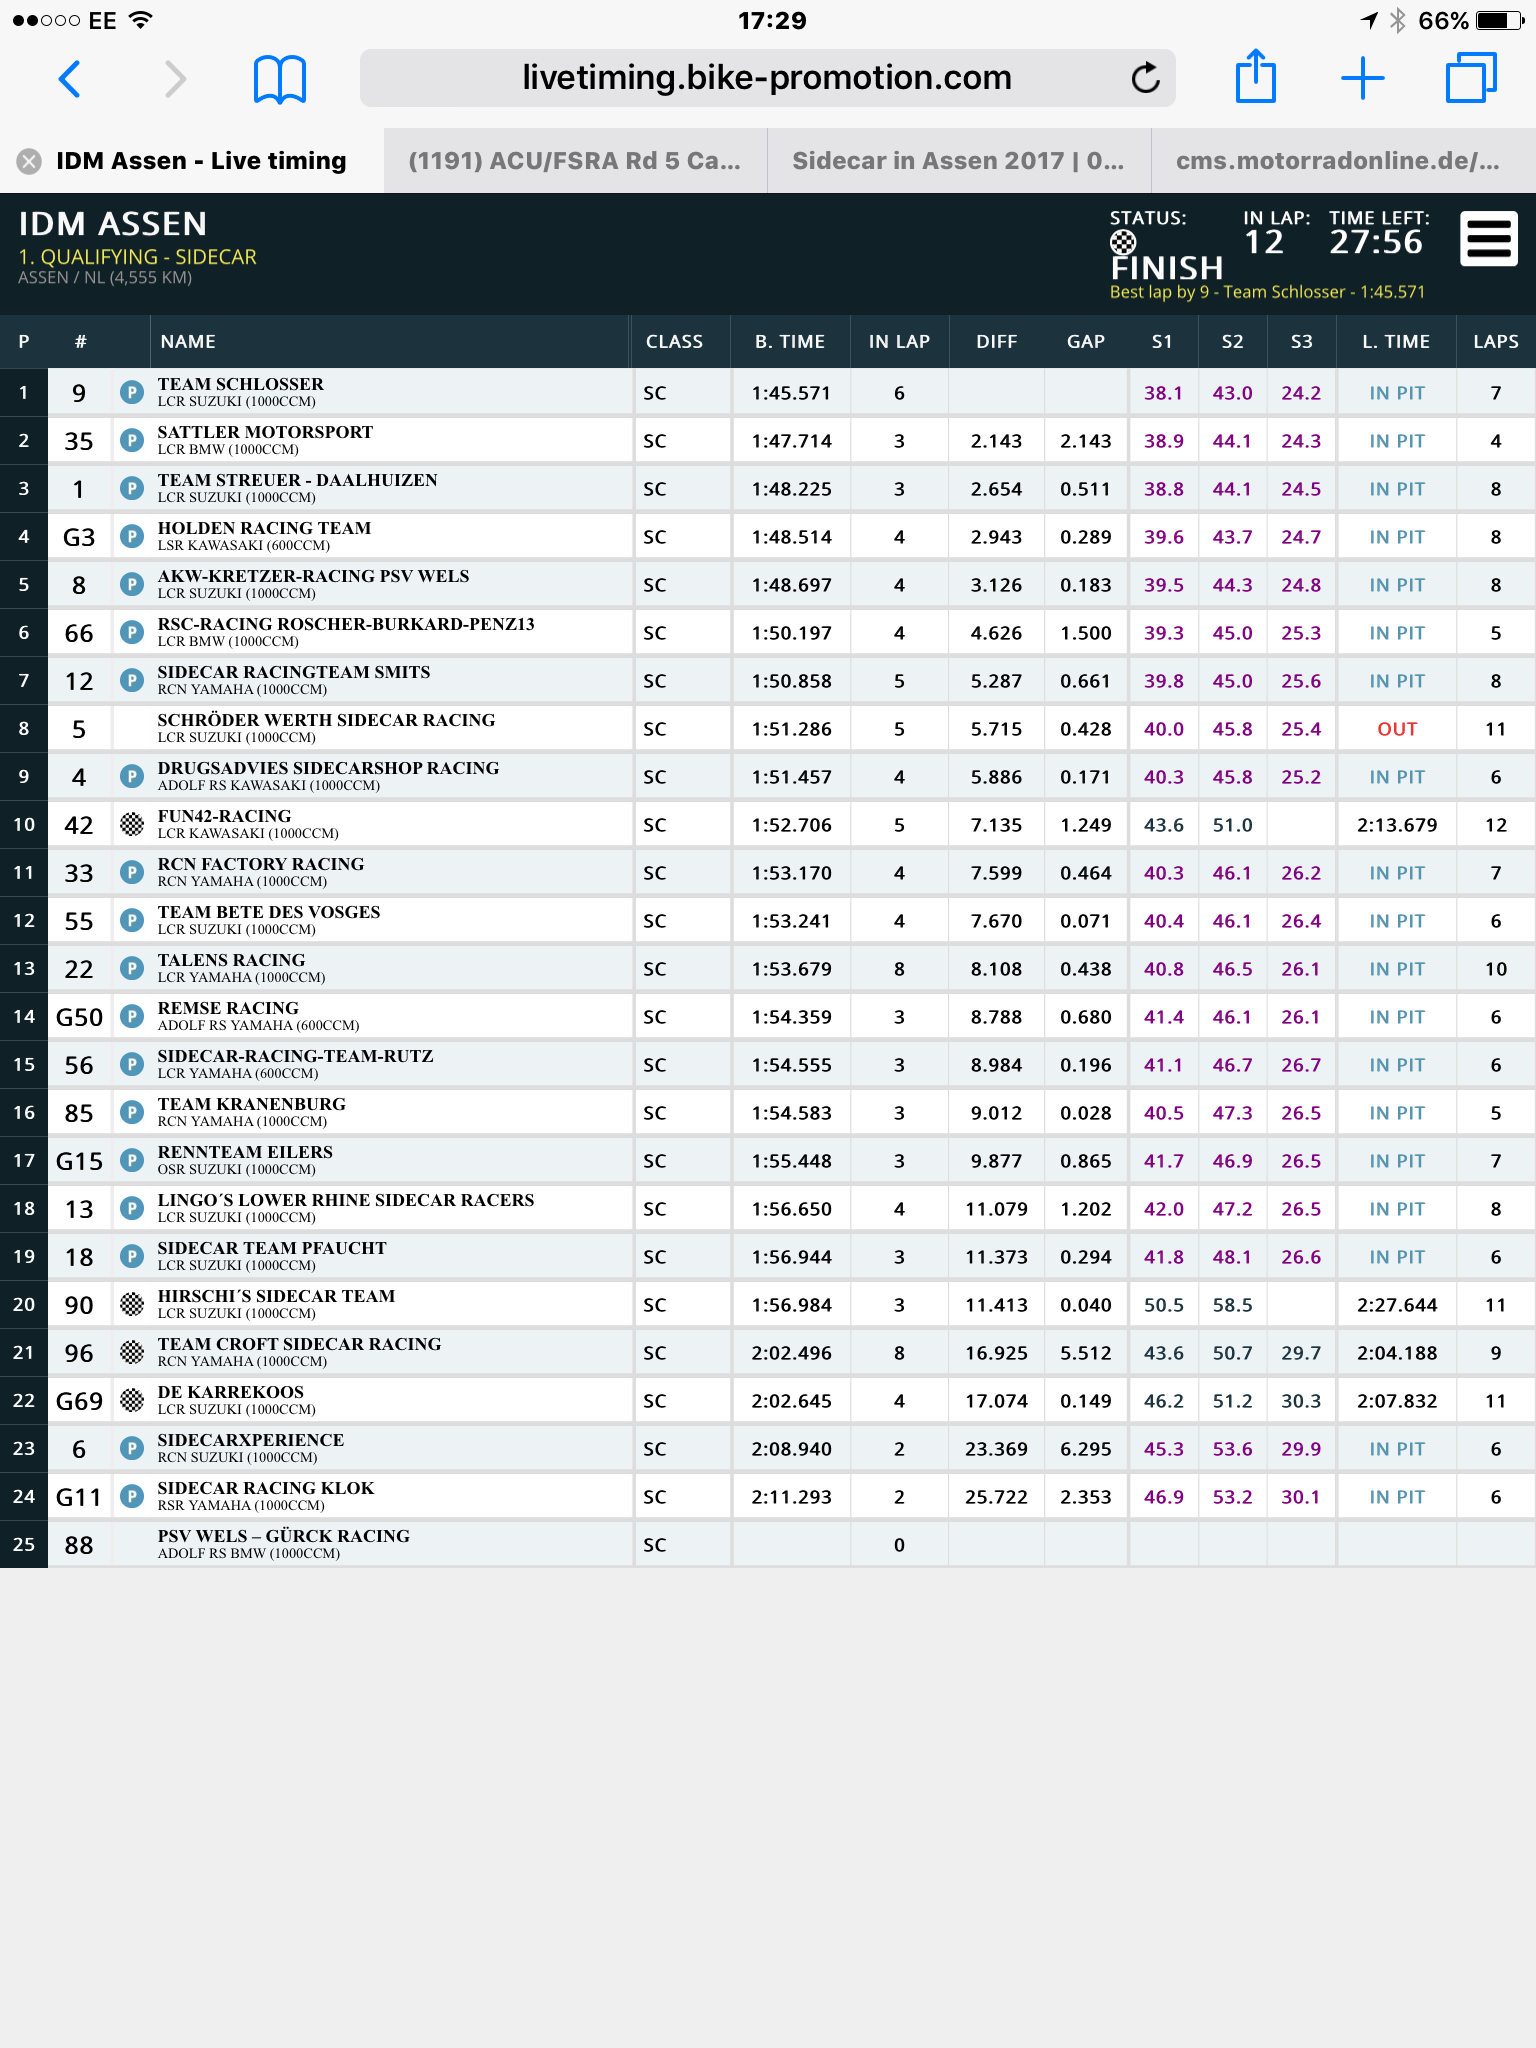Switch to Sidecar in Assen 2017 tab
This screenshot has width=1536, height=2048.
[x=959, y=161]
